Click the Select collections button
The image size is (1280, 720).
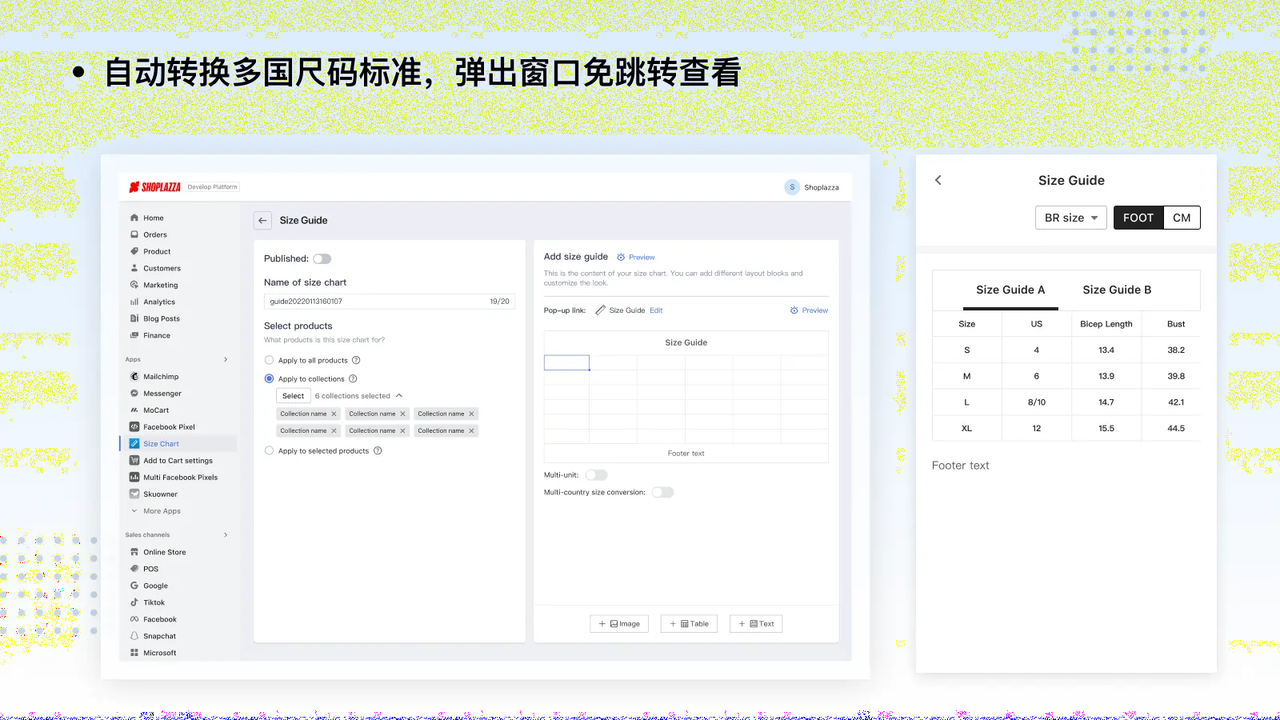293,396
